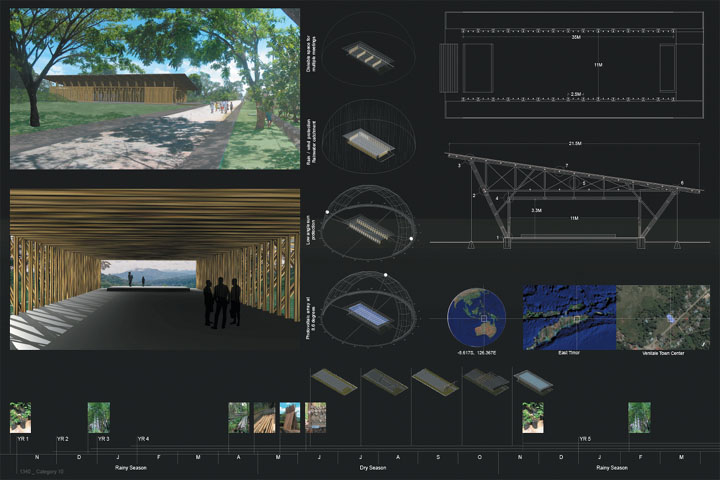Click the Dry Season label
Viewport: 720px width, 480px height.
coord(376,468)
